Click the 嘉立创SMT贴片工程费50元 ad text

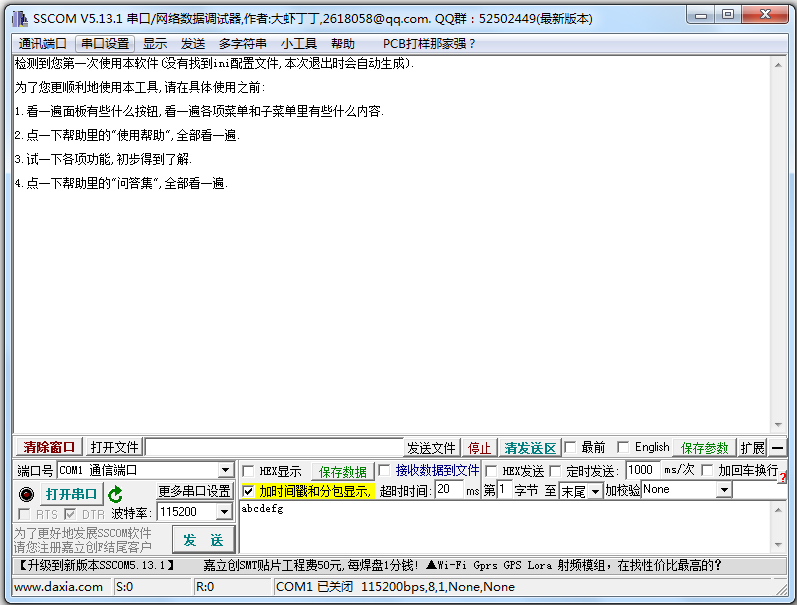click(x=311, y=565)
